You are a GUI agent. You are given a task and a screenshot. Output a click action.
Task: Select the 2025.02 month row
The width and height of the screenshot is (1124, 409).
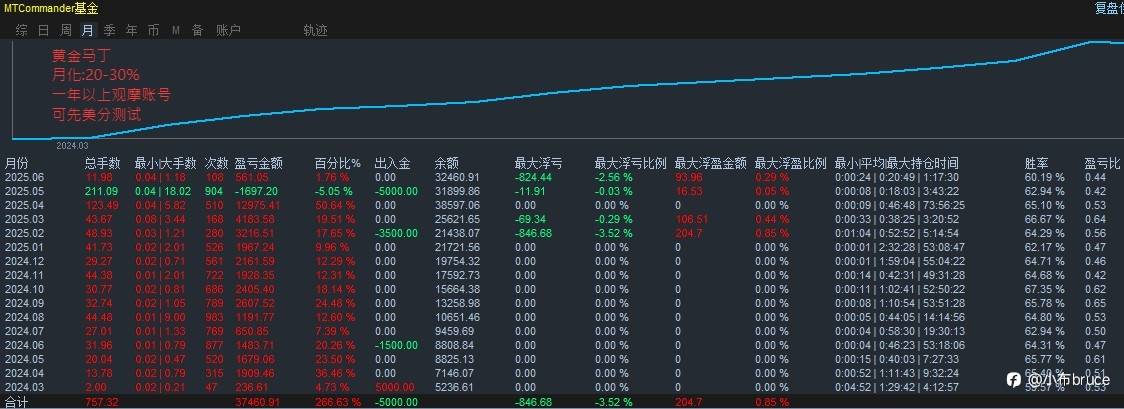click(x=562, y=233)
